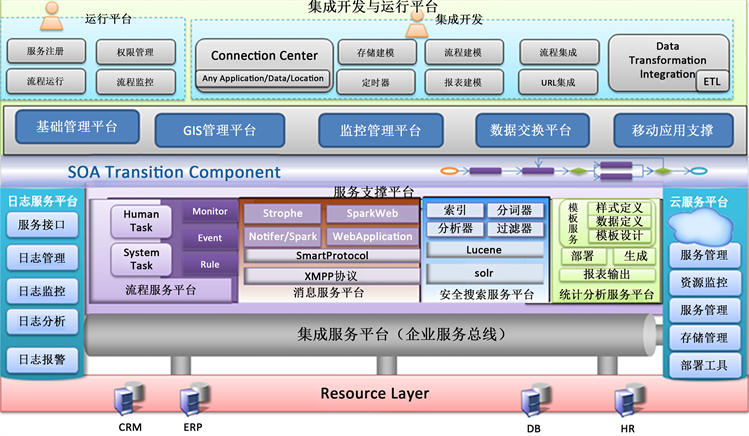Click the 服务注册 button
The width and height of the screenshot is (749, 436).
coord(47,51)
